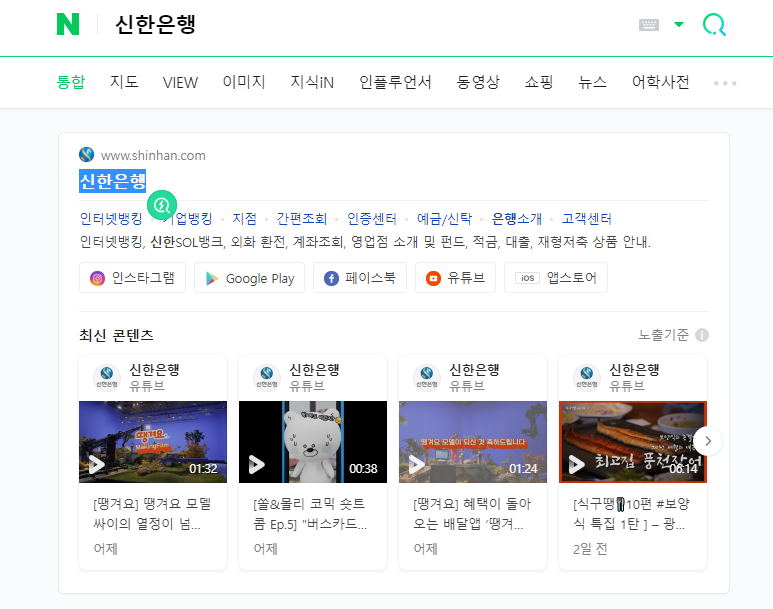Select the 쇼핑 tab
This screenshot has width=773, height=609.
pyautogui.click(x=539, y=82)
